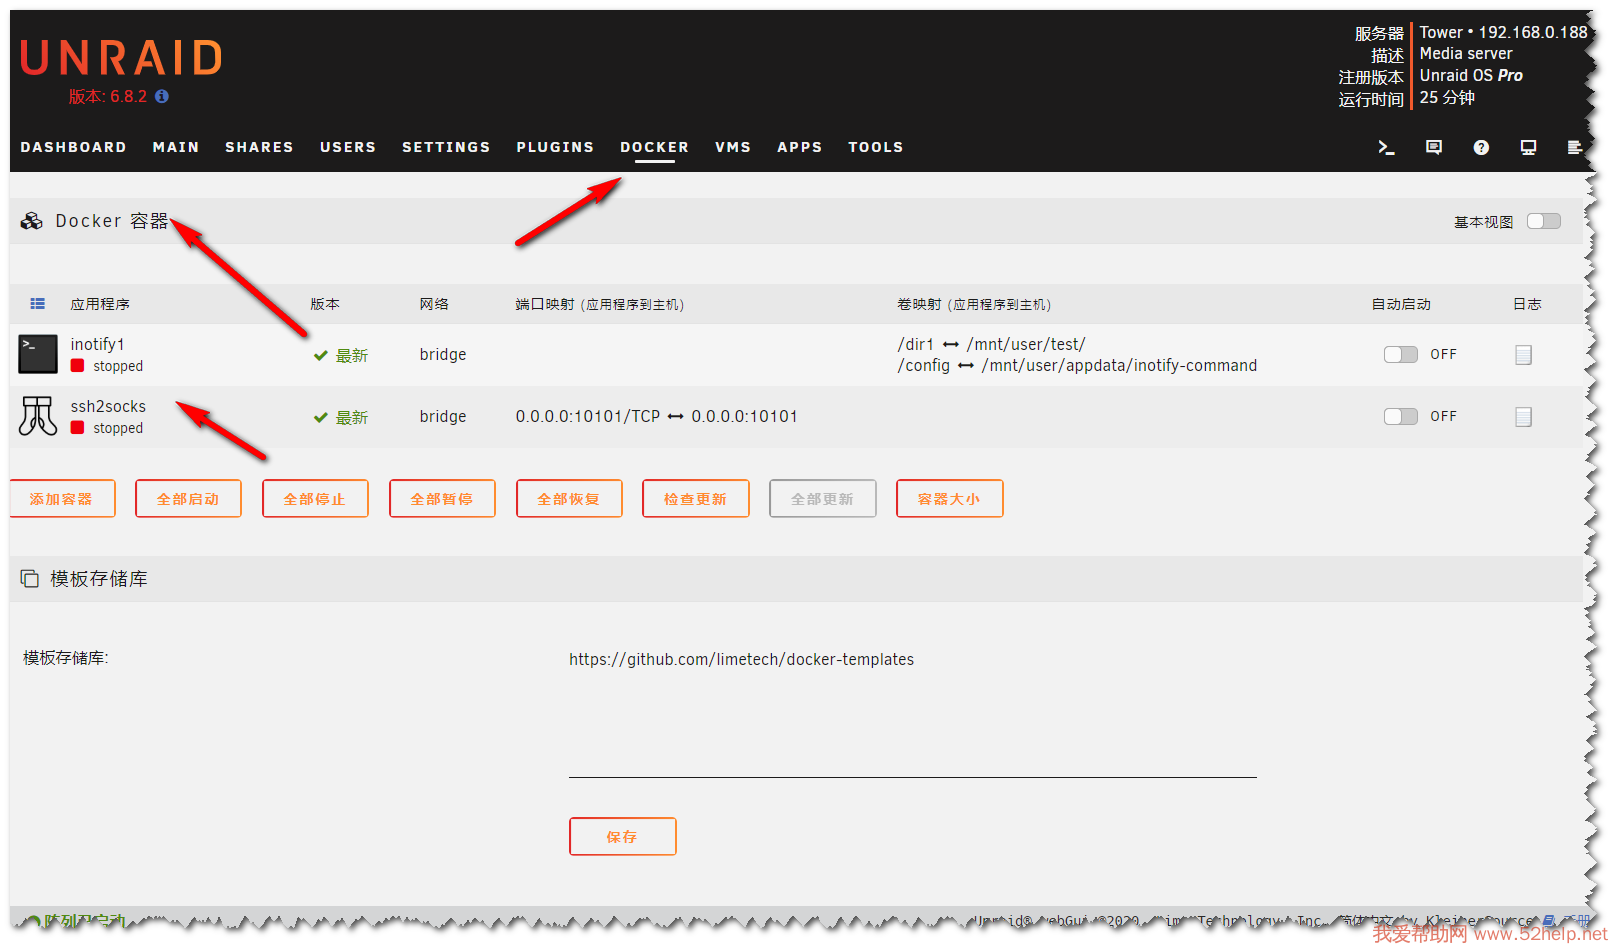
Task: Expand the container list via list icon
Action: coord(38,304)
